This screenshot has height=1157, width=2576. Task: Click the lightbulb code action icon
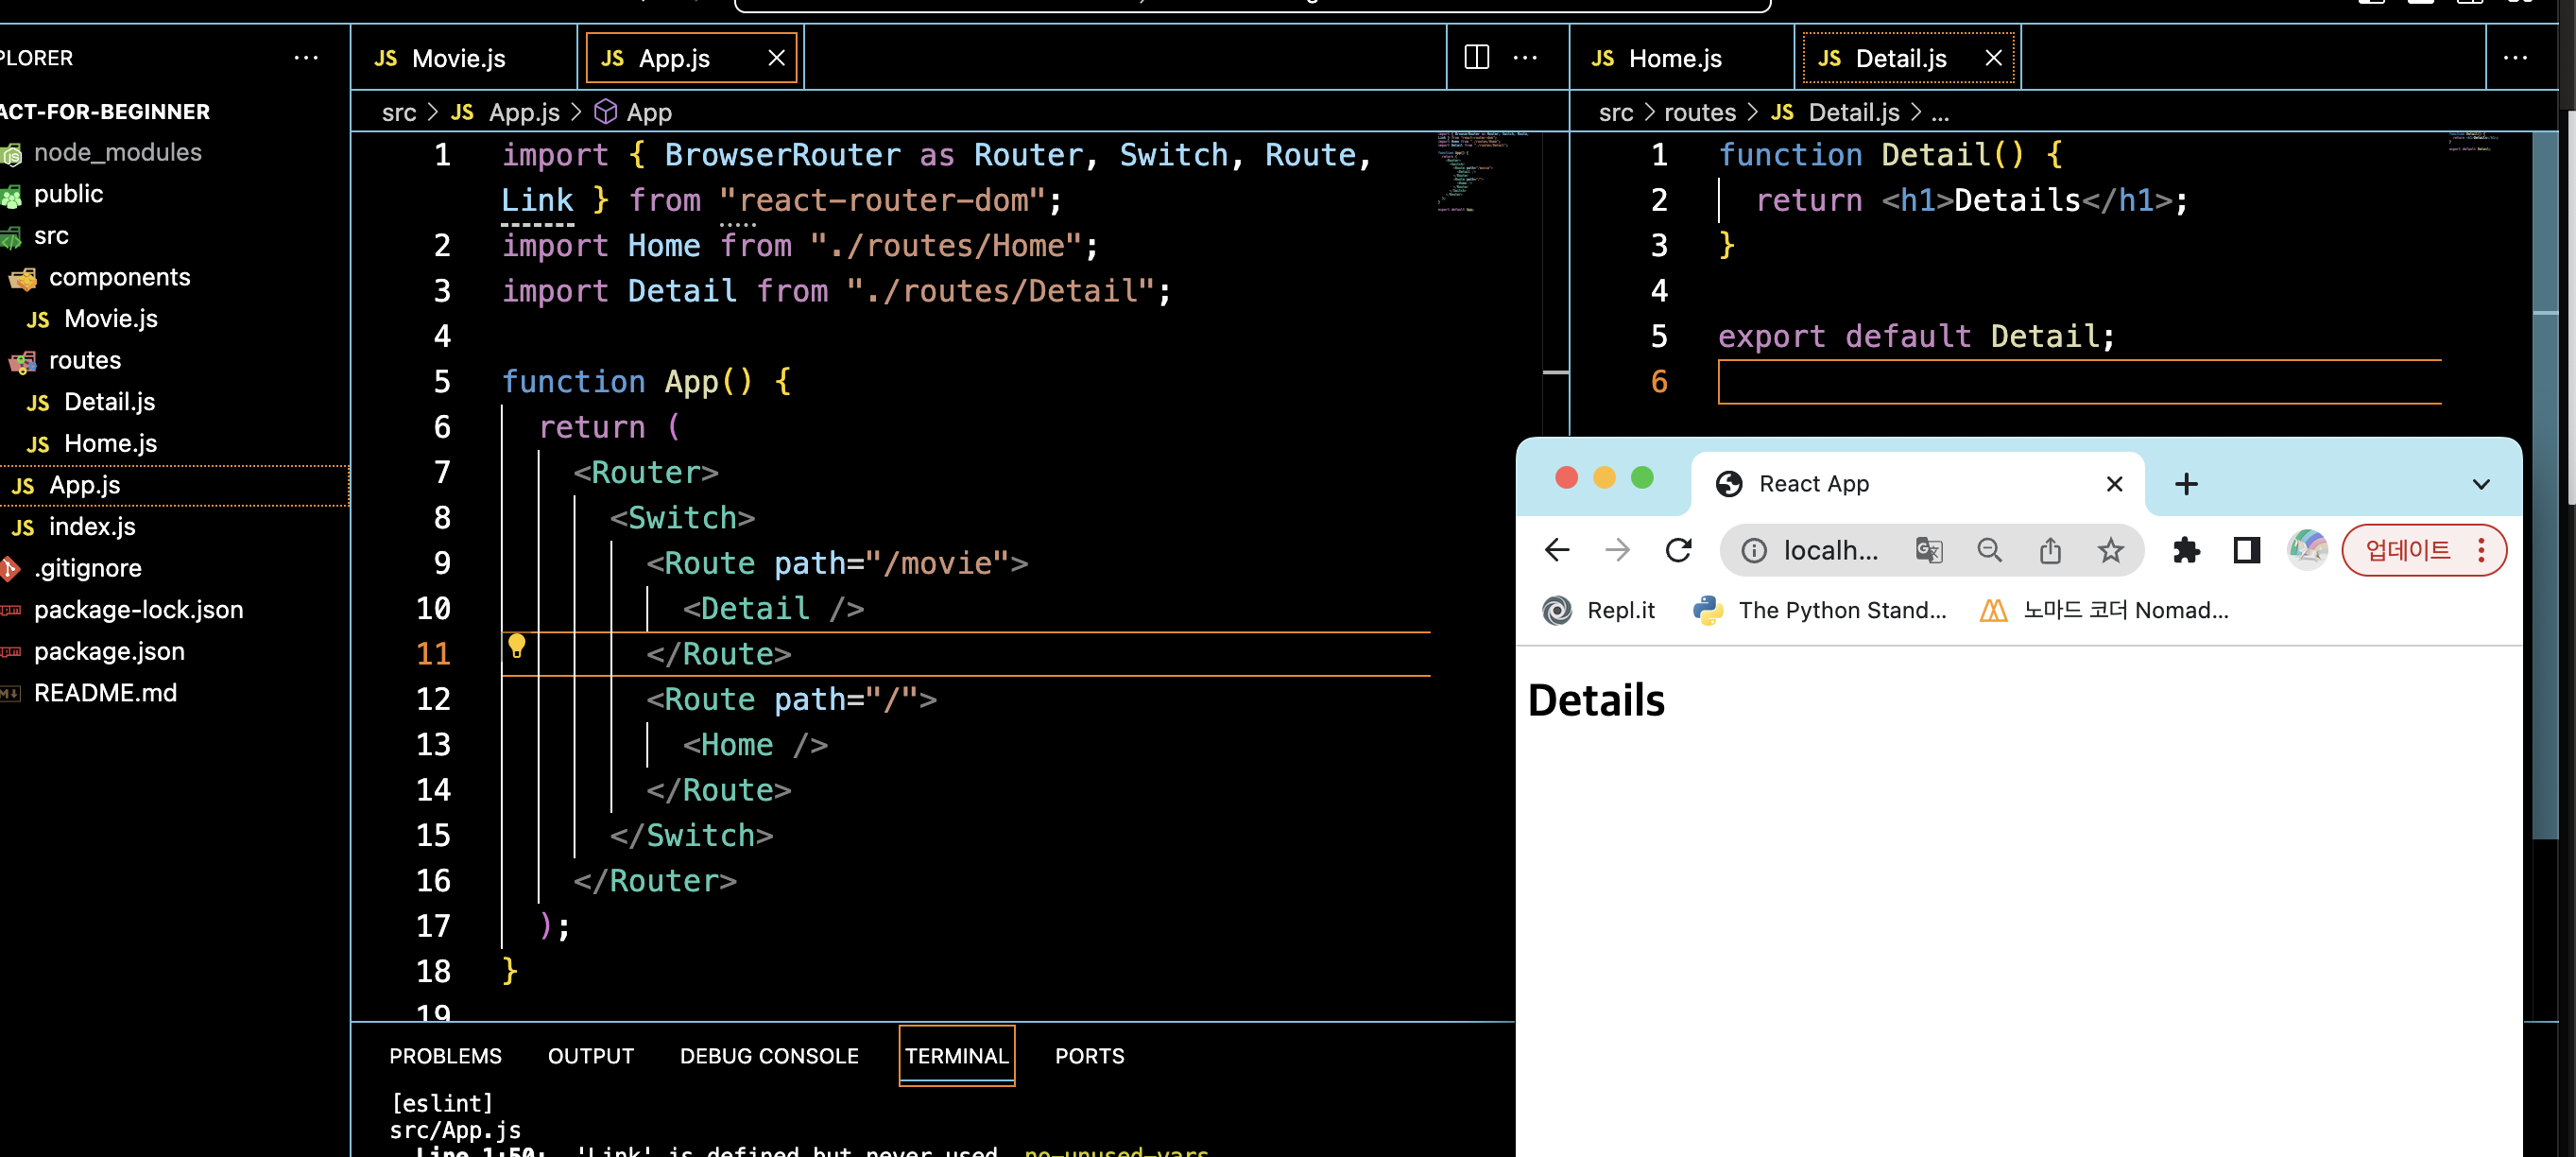point(516,646)
